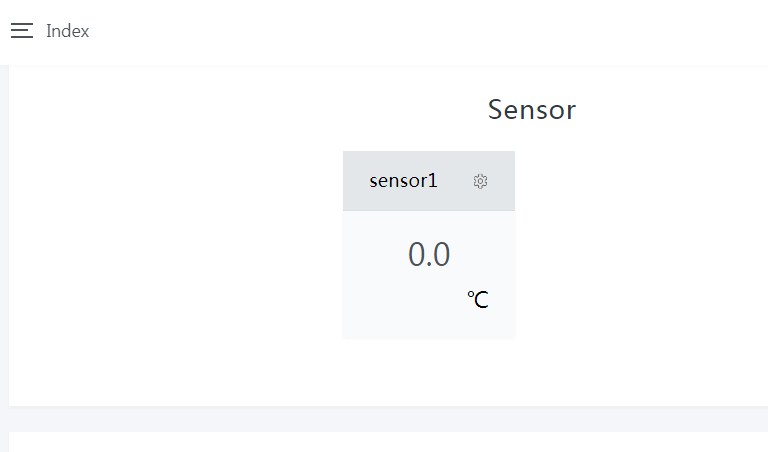Click card body area left of ℃ symbol
Screen dimensions: 768x452
[x=400, y=300]
